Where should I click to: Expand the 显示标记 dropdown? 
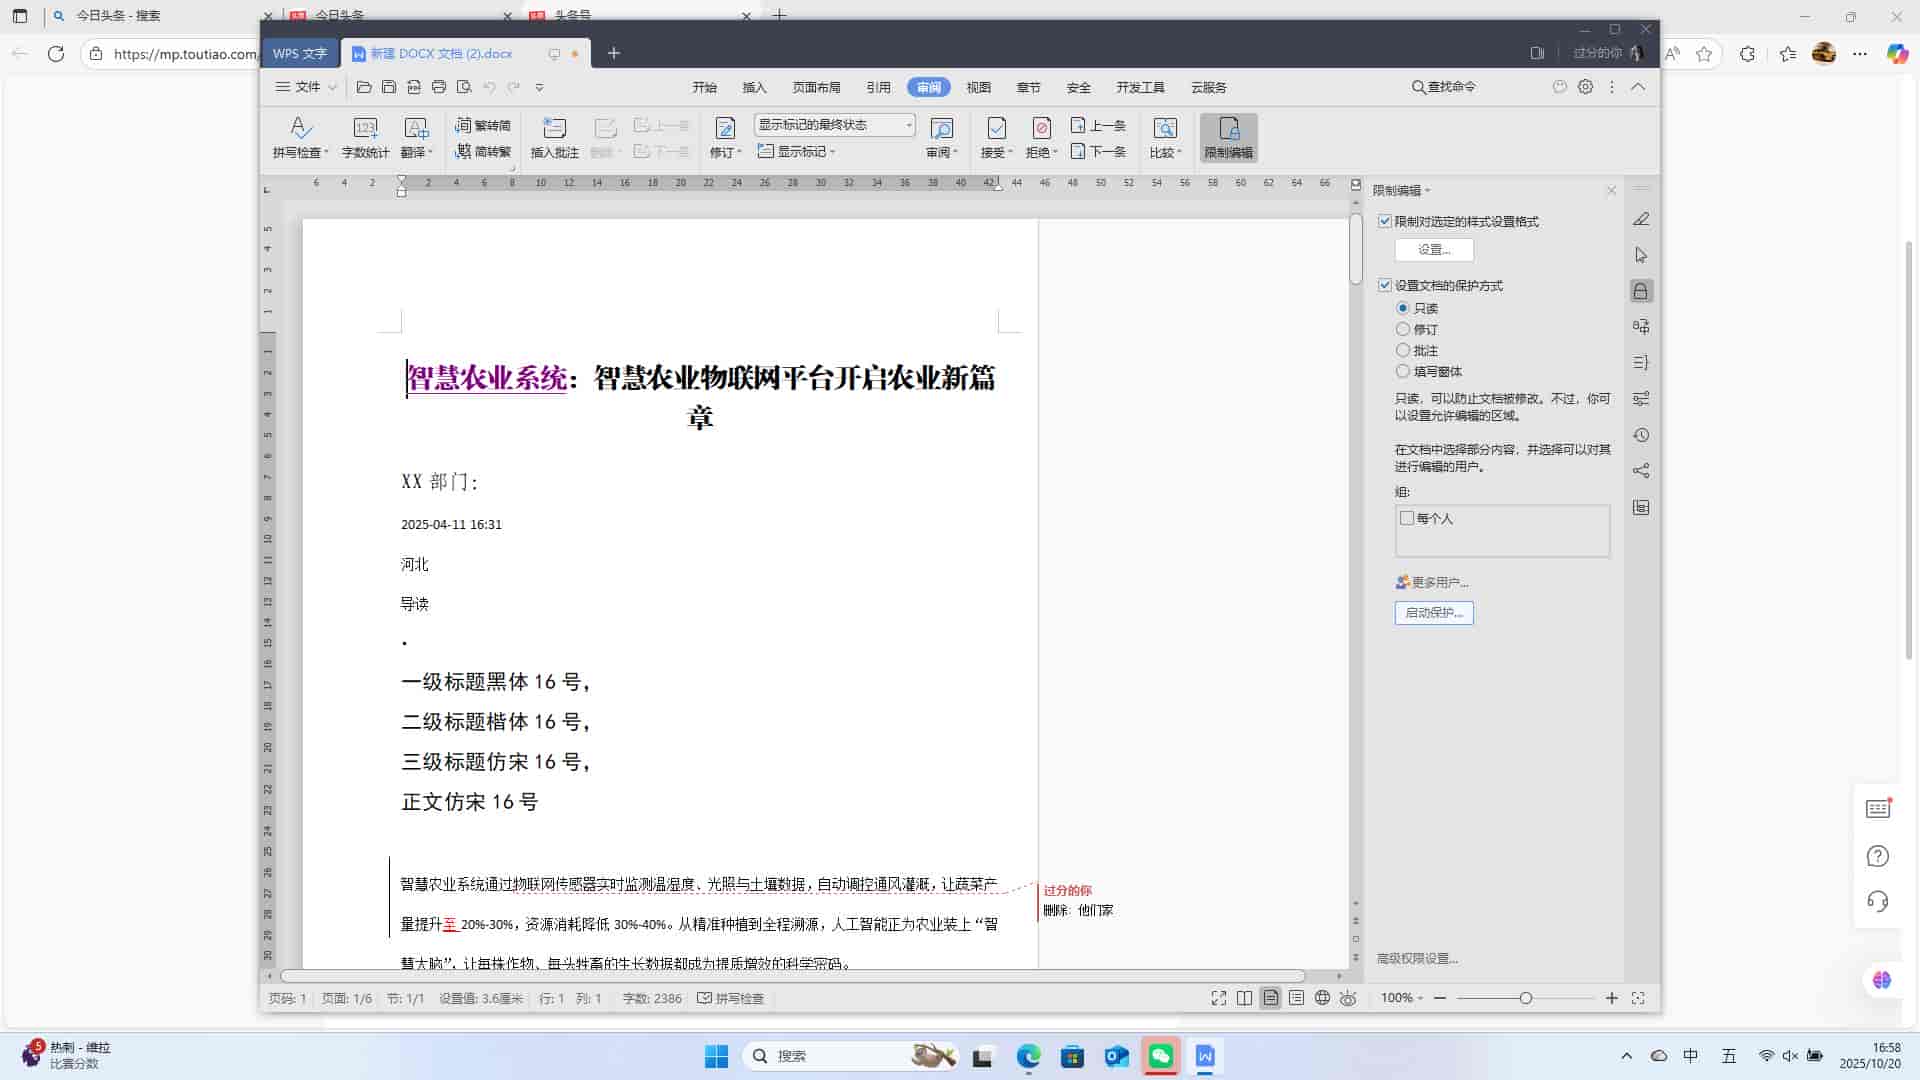tap(796, 151)
